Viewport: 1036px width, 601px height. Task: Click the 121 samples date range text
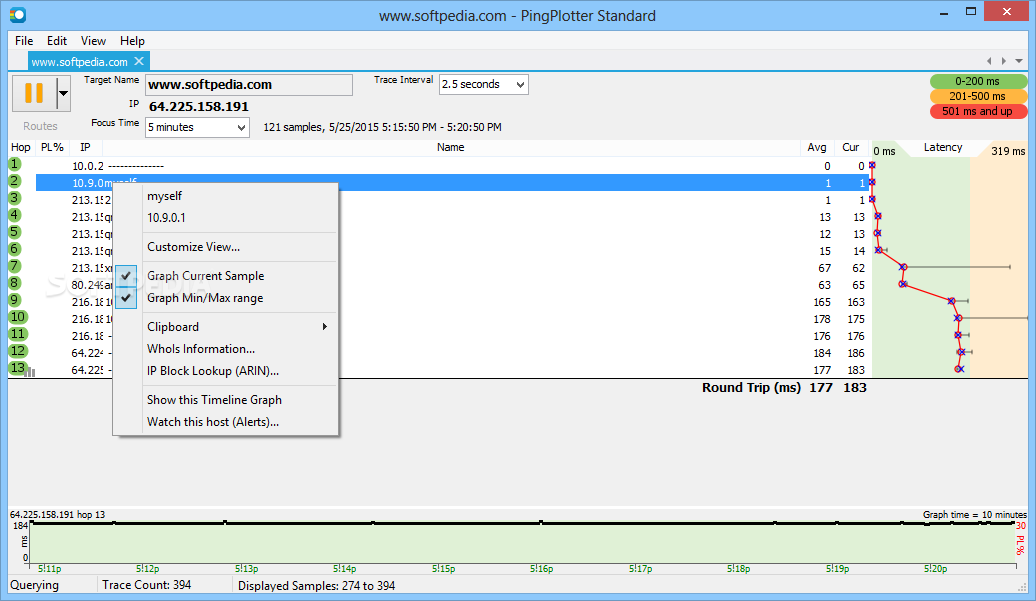click(383, 127)
